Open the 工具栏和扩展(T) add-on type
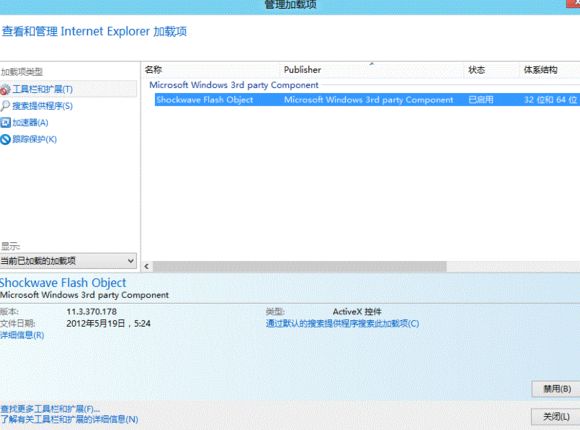This screenshot has height=430, width=580. (x=43, y=89)
